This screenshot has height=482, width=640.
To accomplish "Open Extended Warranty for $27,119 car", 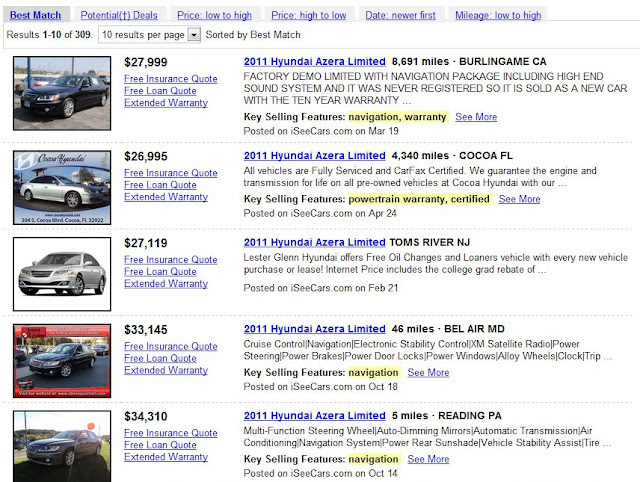I will coord(166,284).
